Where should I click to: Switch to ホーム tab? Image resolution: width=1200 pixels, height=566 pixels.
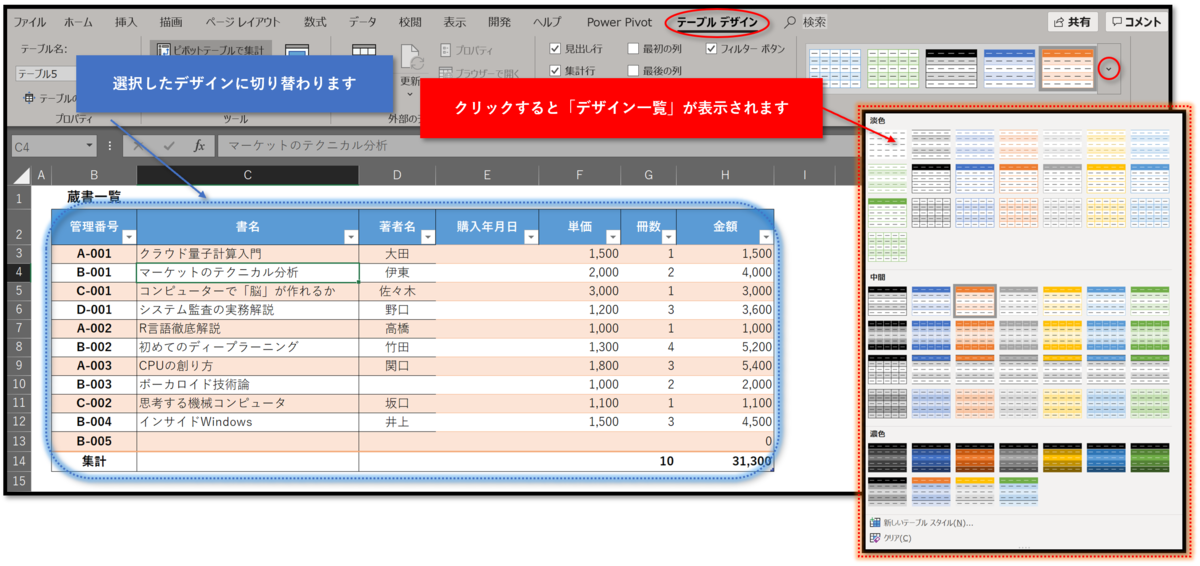click(78, 22)
